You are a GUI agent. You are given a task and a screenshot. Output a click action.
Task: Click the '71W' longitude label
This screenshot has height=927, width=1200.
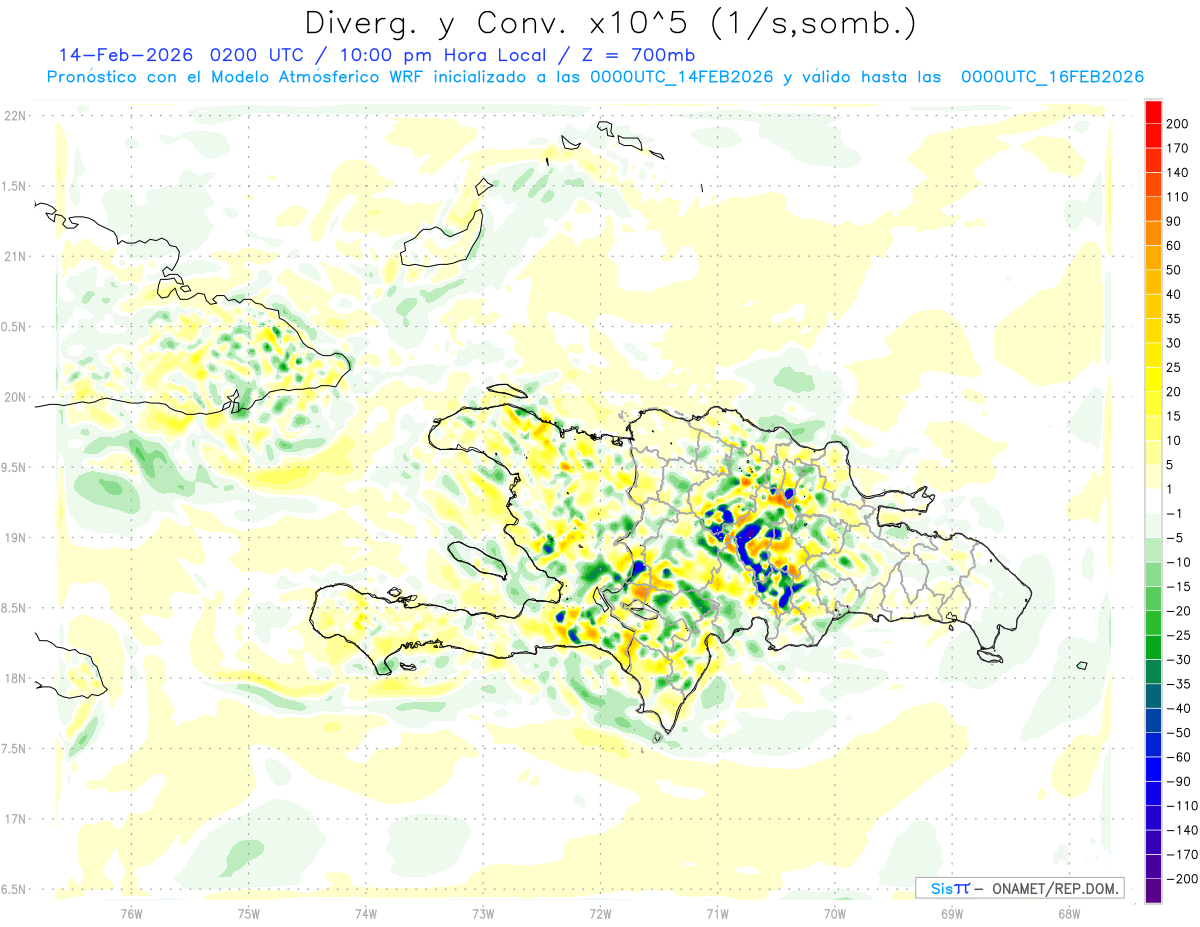[717, 913]
